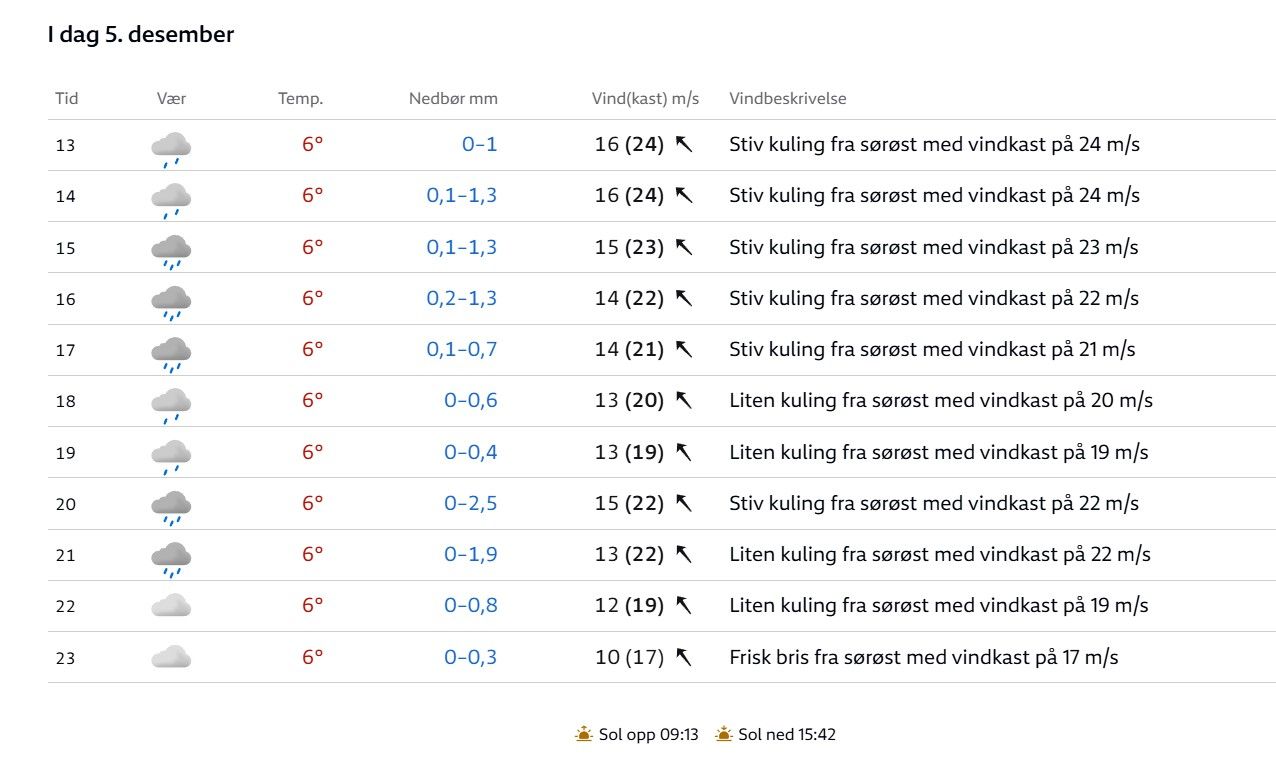Click the Vind(kast) m/s column header
Image resolution: width=1276 pixels, height=762 pixels.
pyautogui.click(x=645, y=98)
